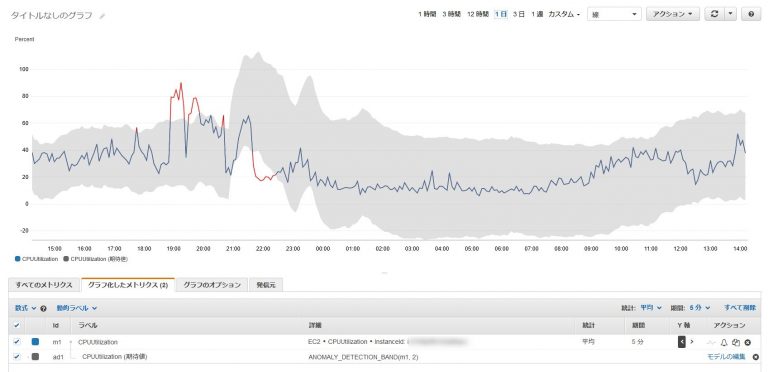Image resolution: width=768 pixels, height=372 pixels.
Task: Open the help question mark icon
Action: pyautogui.click(x=751, y=14)
